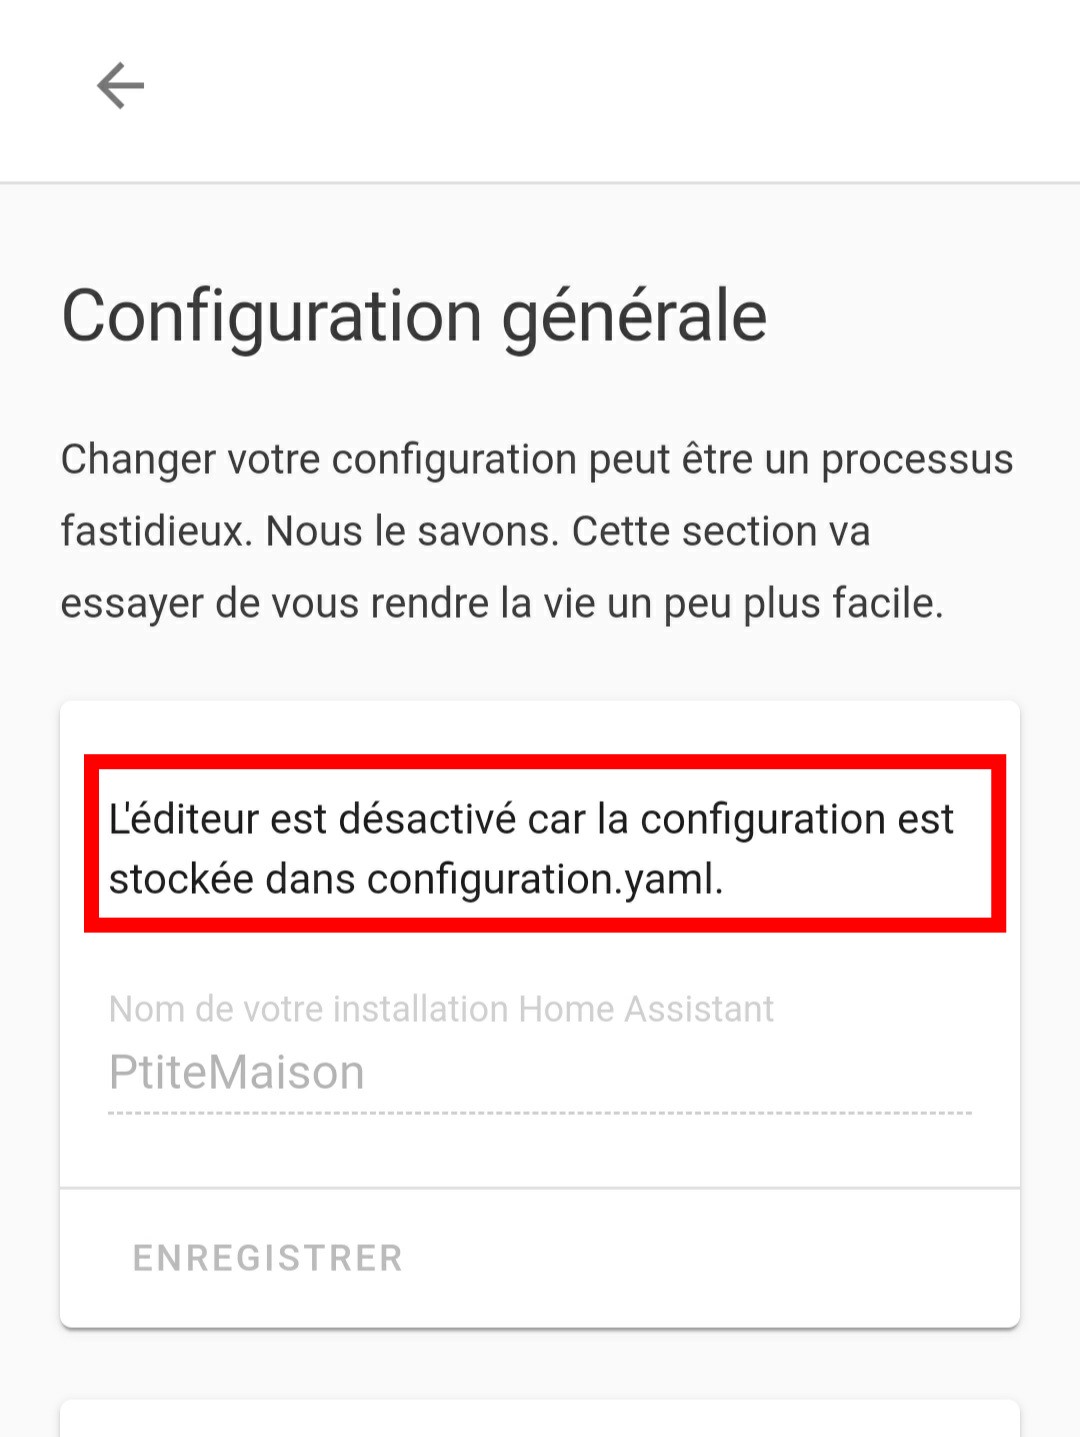Click the word "générale" in the title
The width and height of the screenshot is (1080, 1437).
tap(634, 316)
